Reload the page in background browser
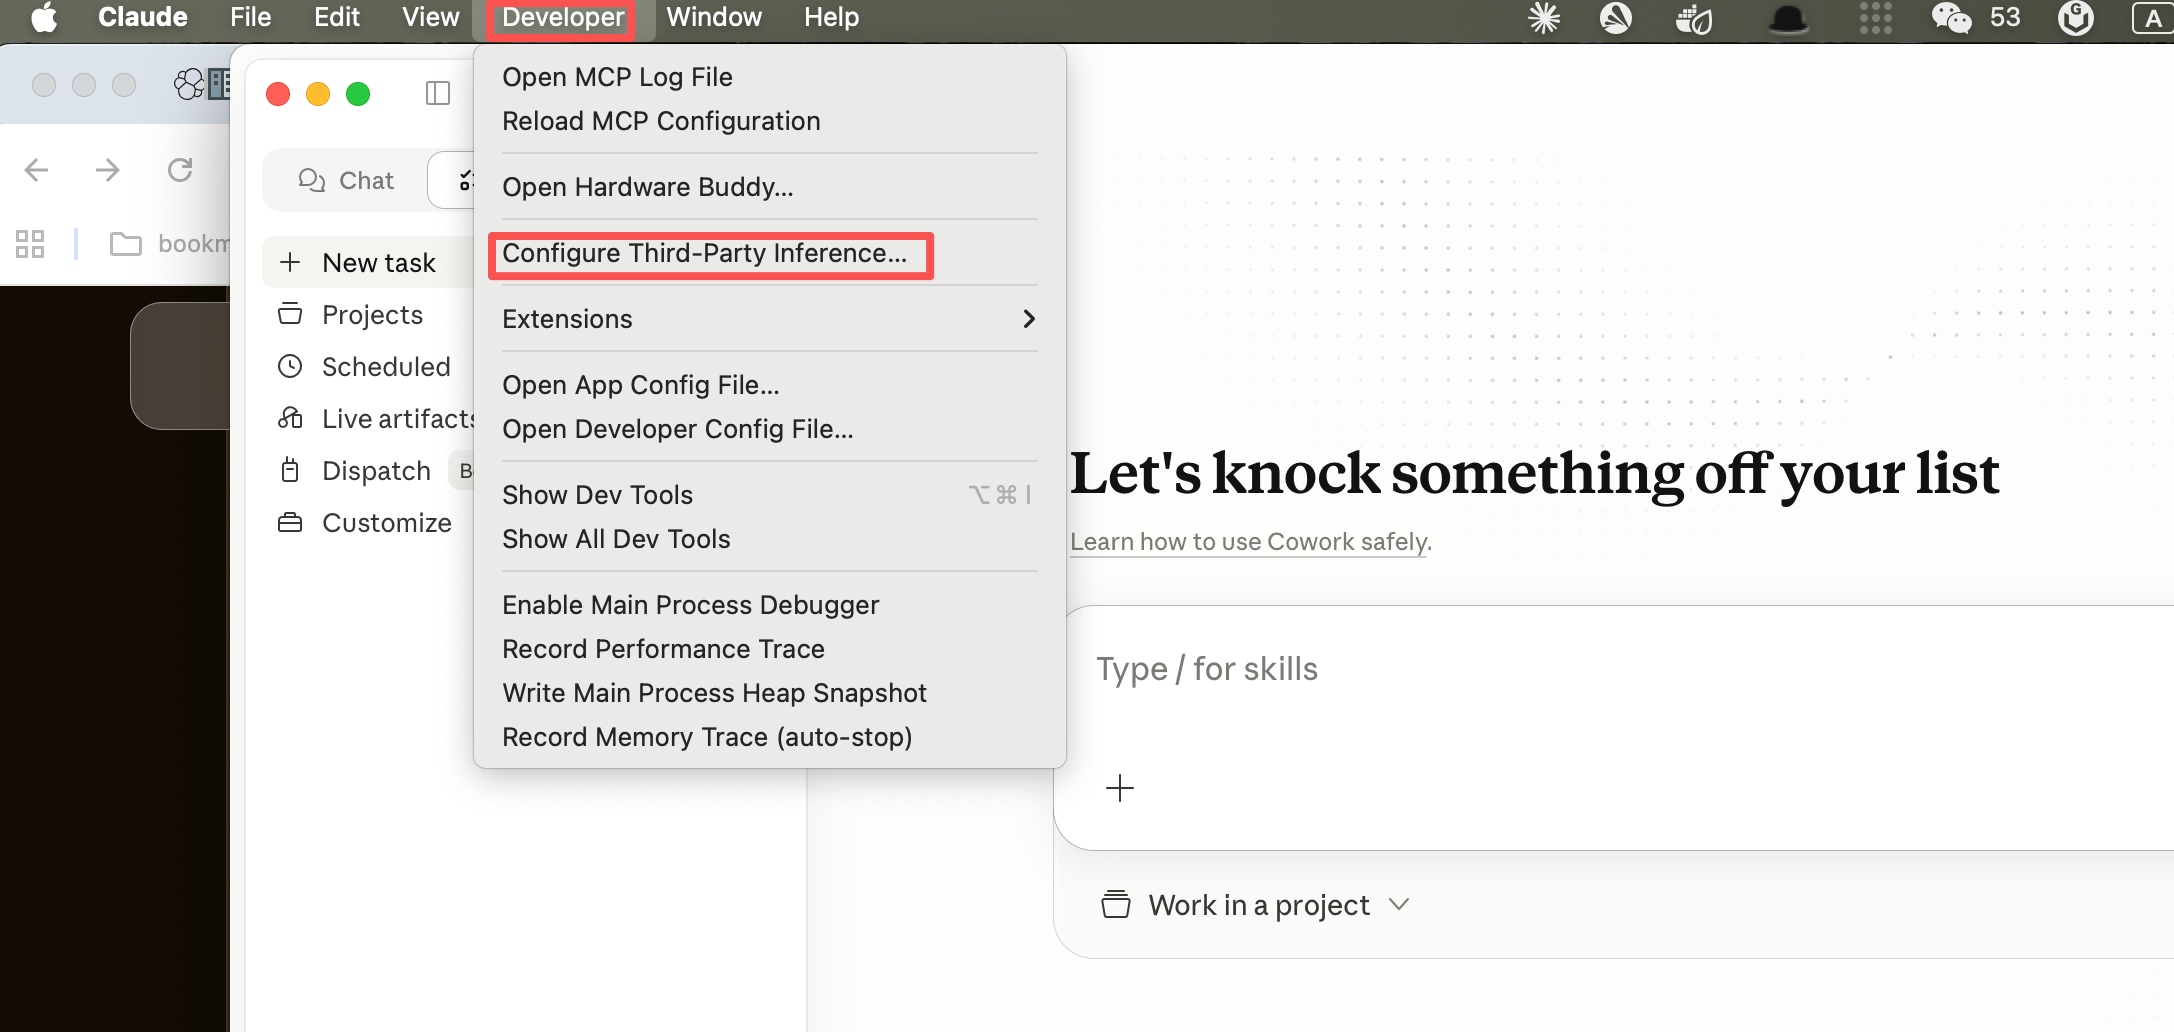The image size is (2174, 1032). tap(180, 170)
